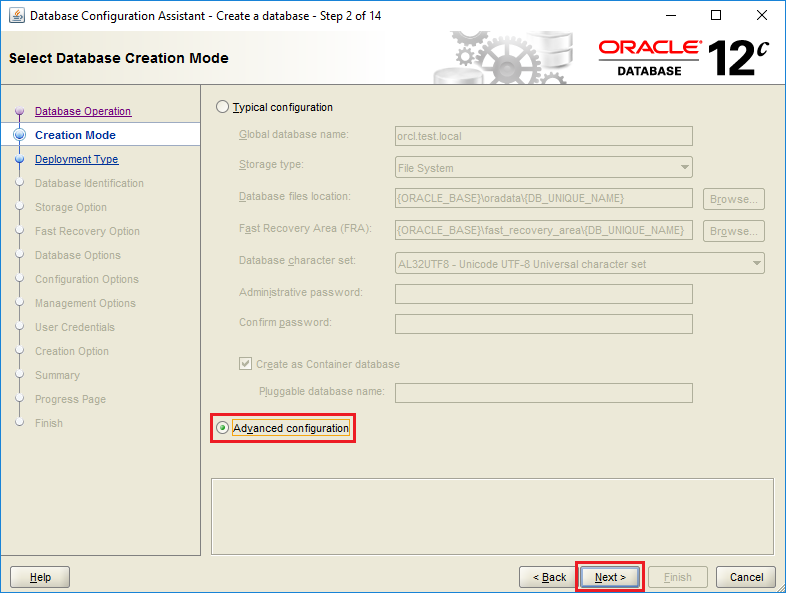The height and width of the screenshot is (593, 786).
Task: Click the Cancel button
Action: (x=746, y=577)
